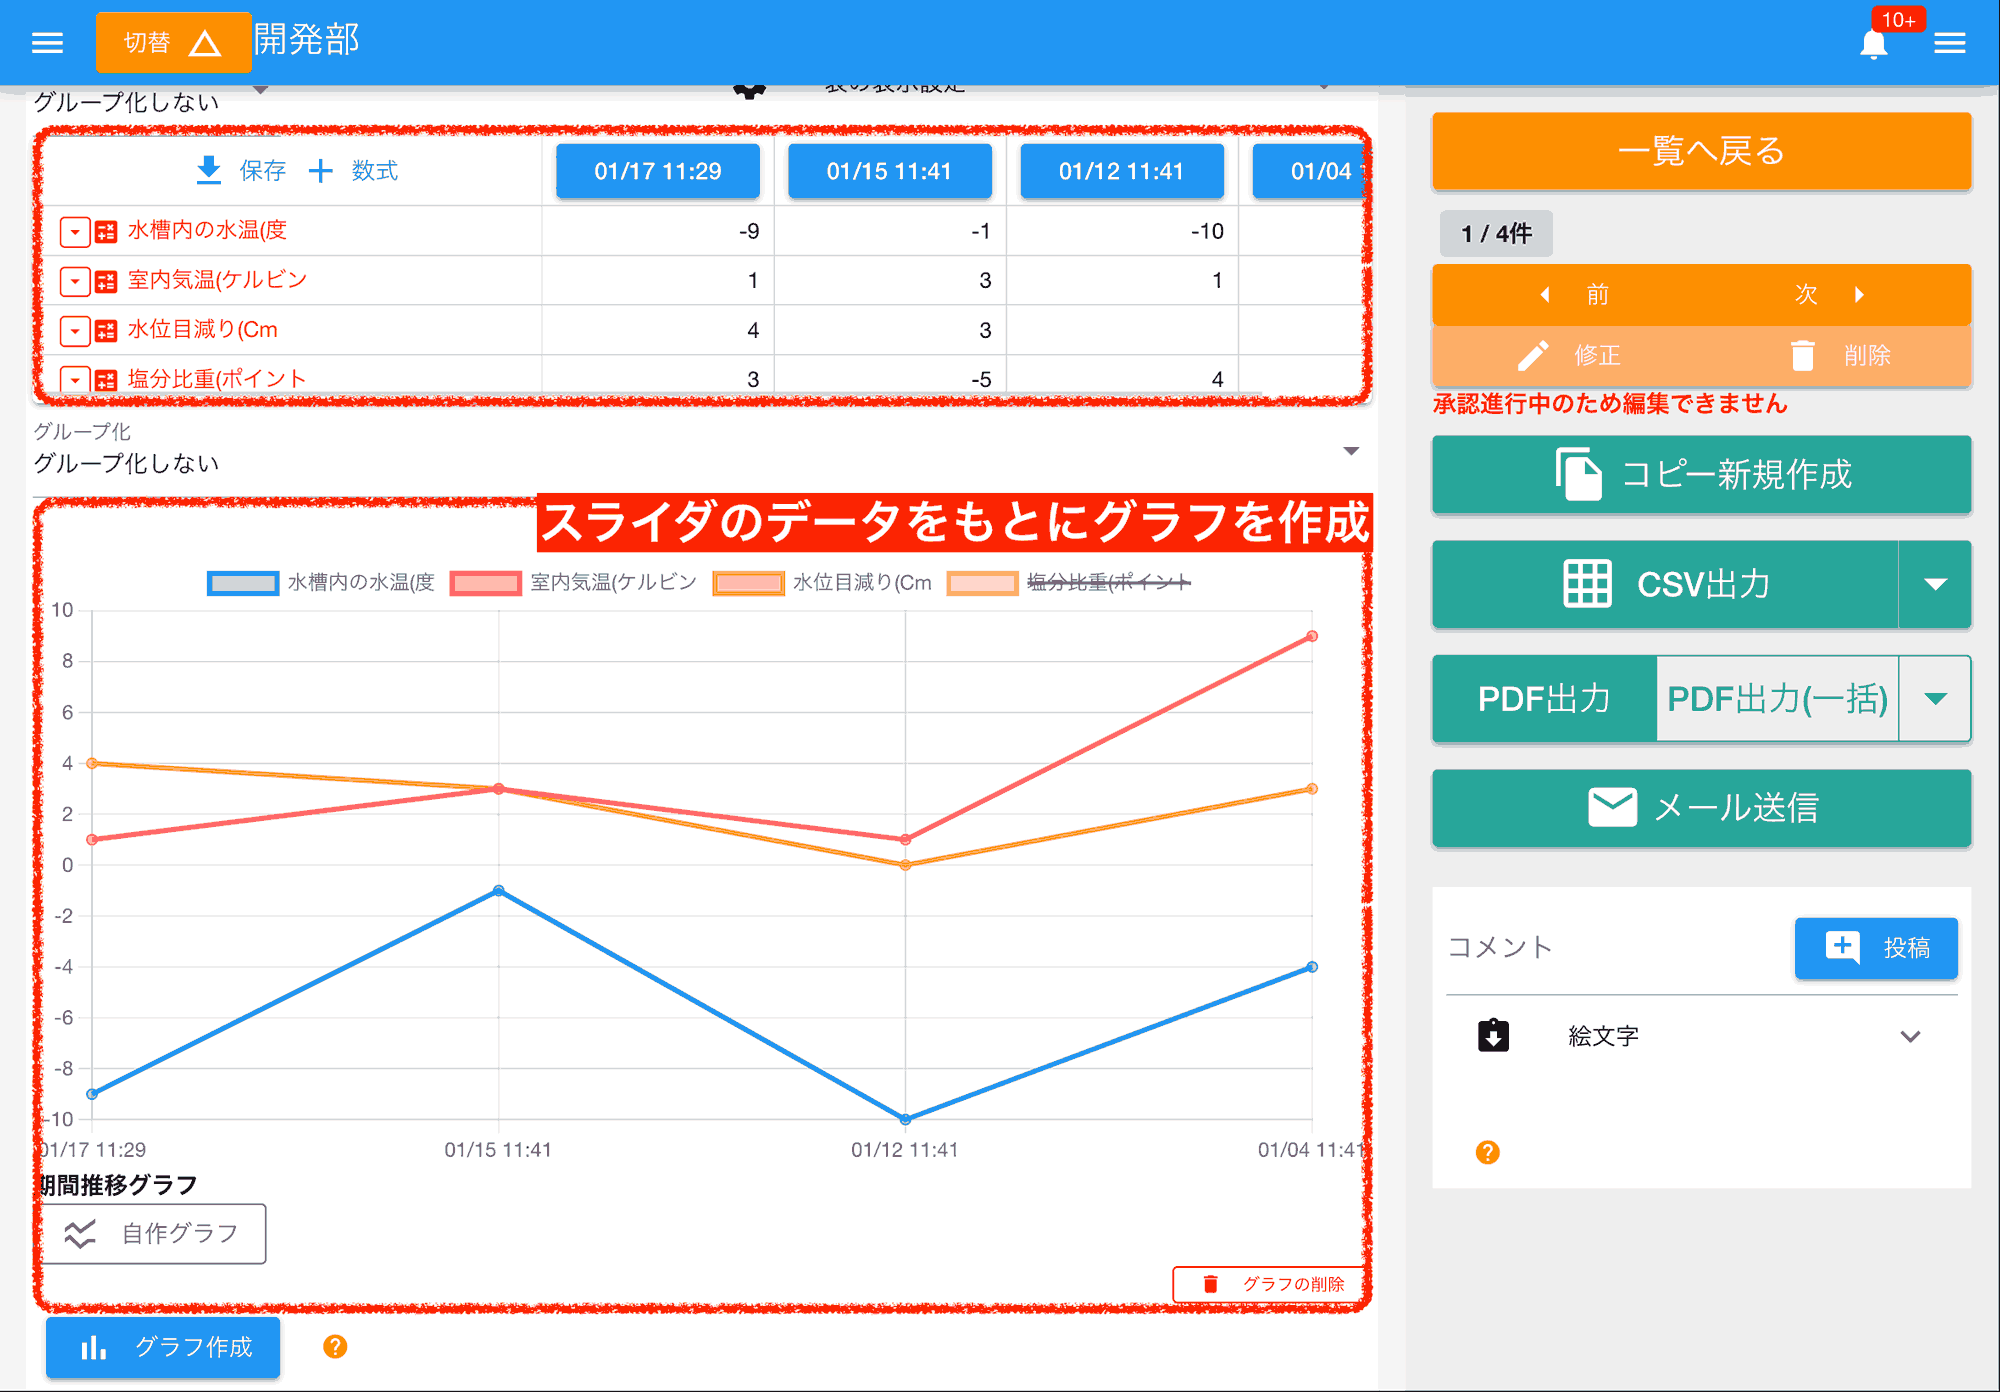
Task: Click the 室内気温 legend color swatch
Action: click(485, 583)
